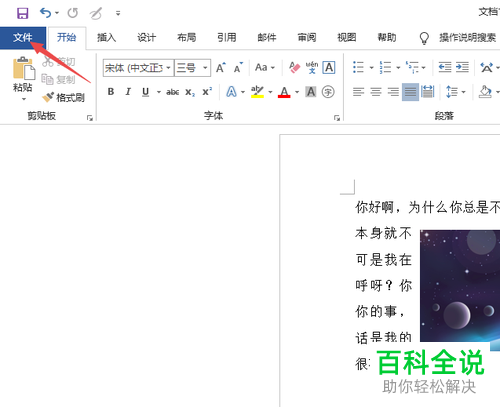Click the Increase Indent icon
The image size is (500, 407).
coord(462,68)
